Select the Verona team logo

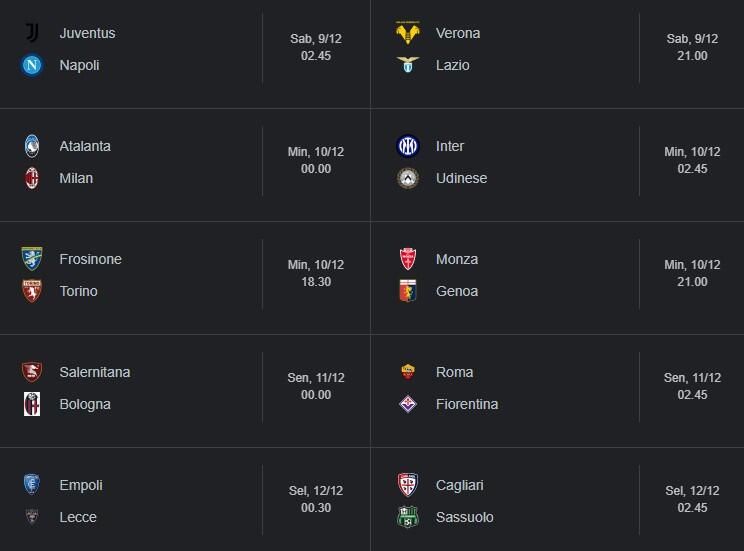[x=407, y=33]
